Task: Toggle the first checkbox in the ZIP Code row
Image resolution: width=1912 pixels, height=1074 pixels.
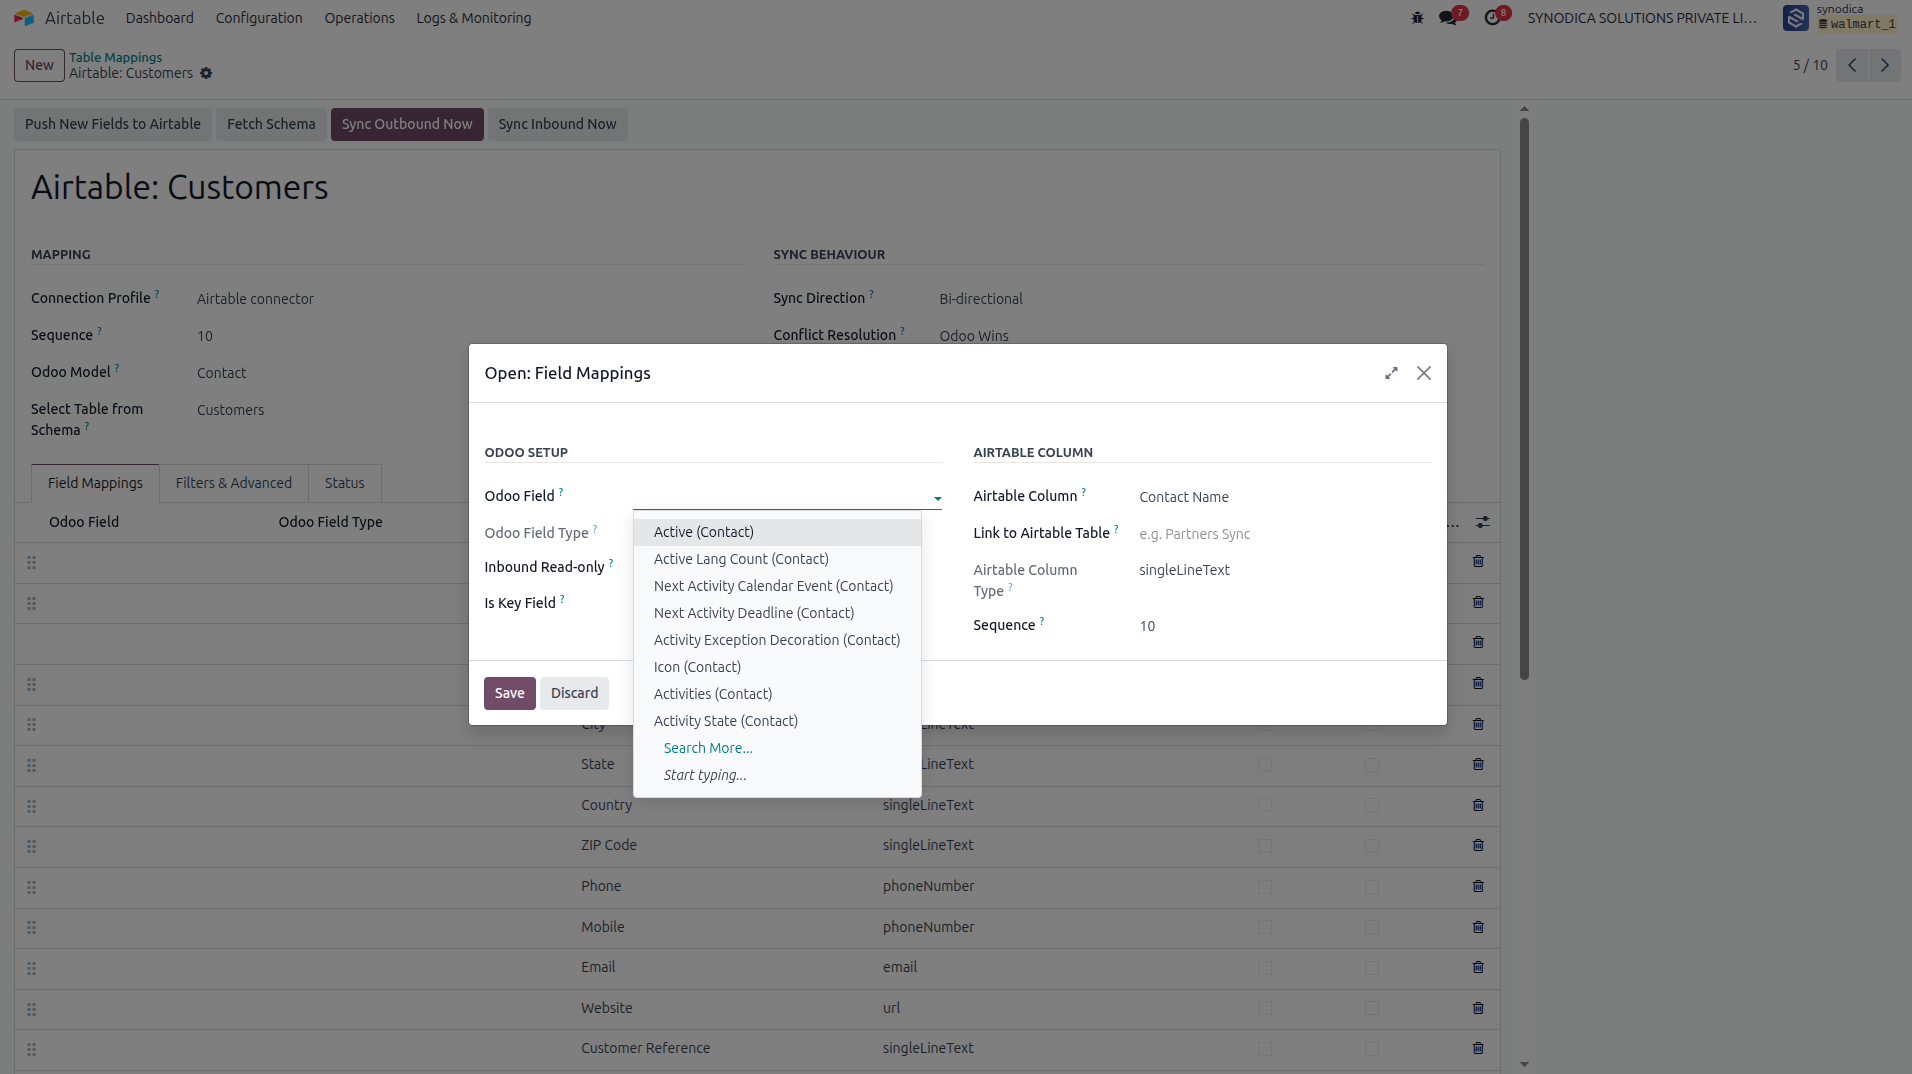Action: tap(1265, 846)
